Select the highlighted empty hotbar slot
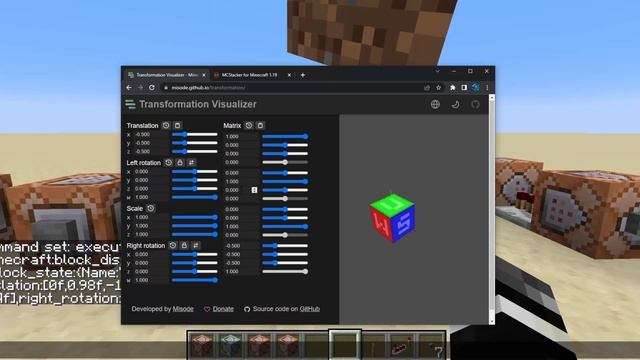 pos(345,344)
